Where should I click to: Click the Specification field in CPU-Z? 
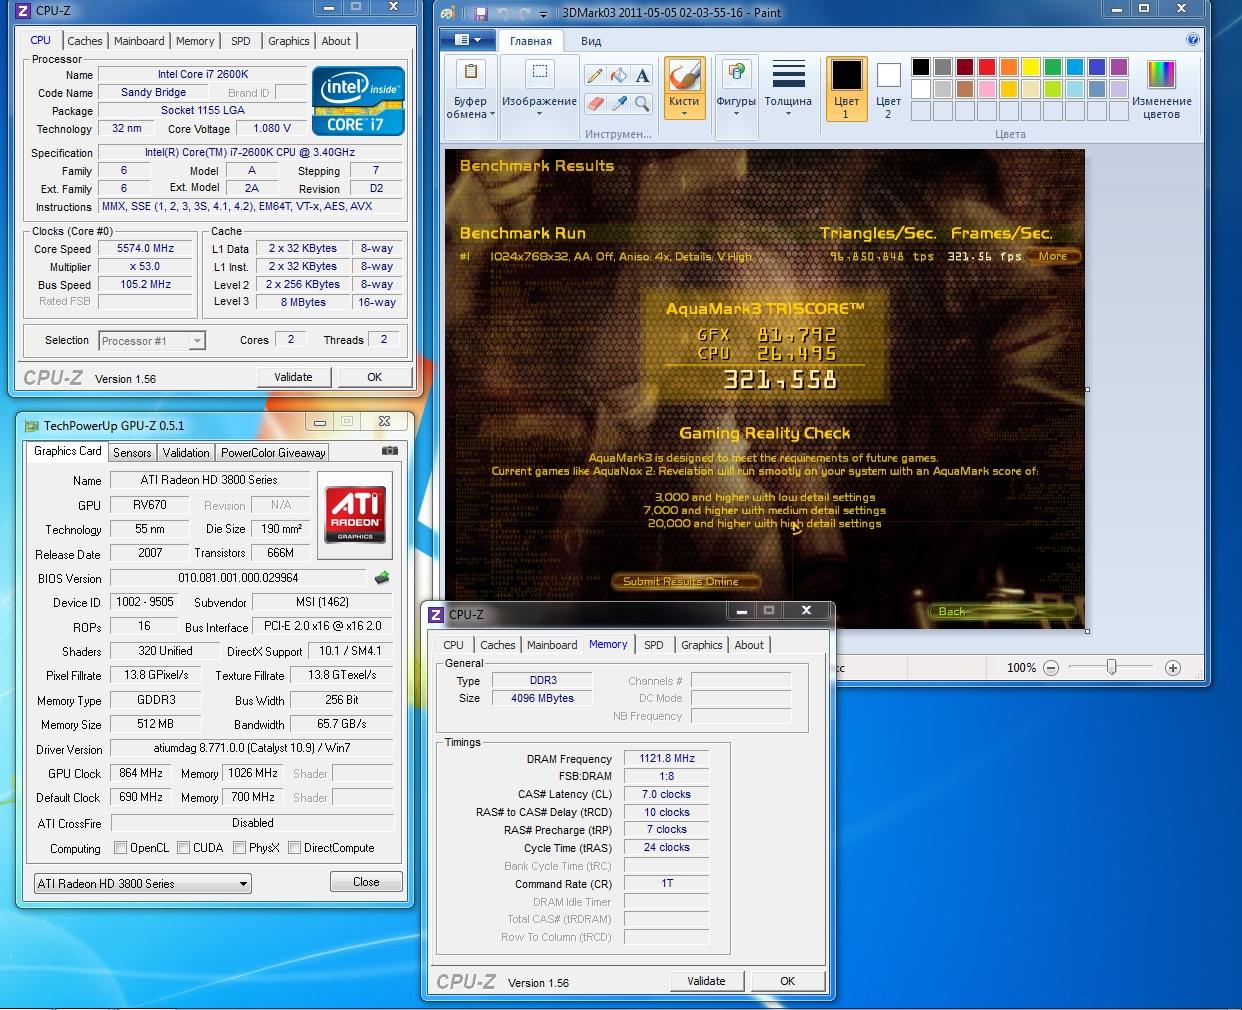[x=250, y=153]
